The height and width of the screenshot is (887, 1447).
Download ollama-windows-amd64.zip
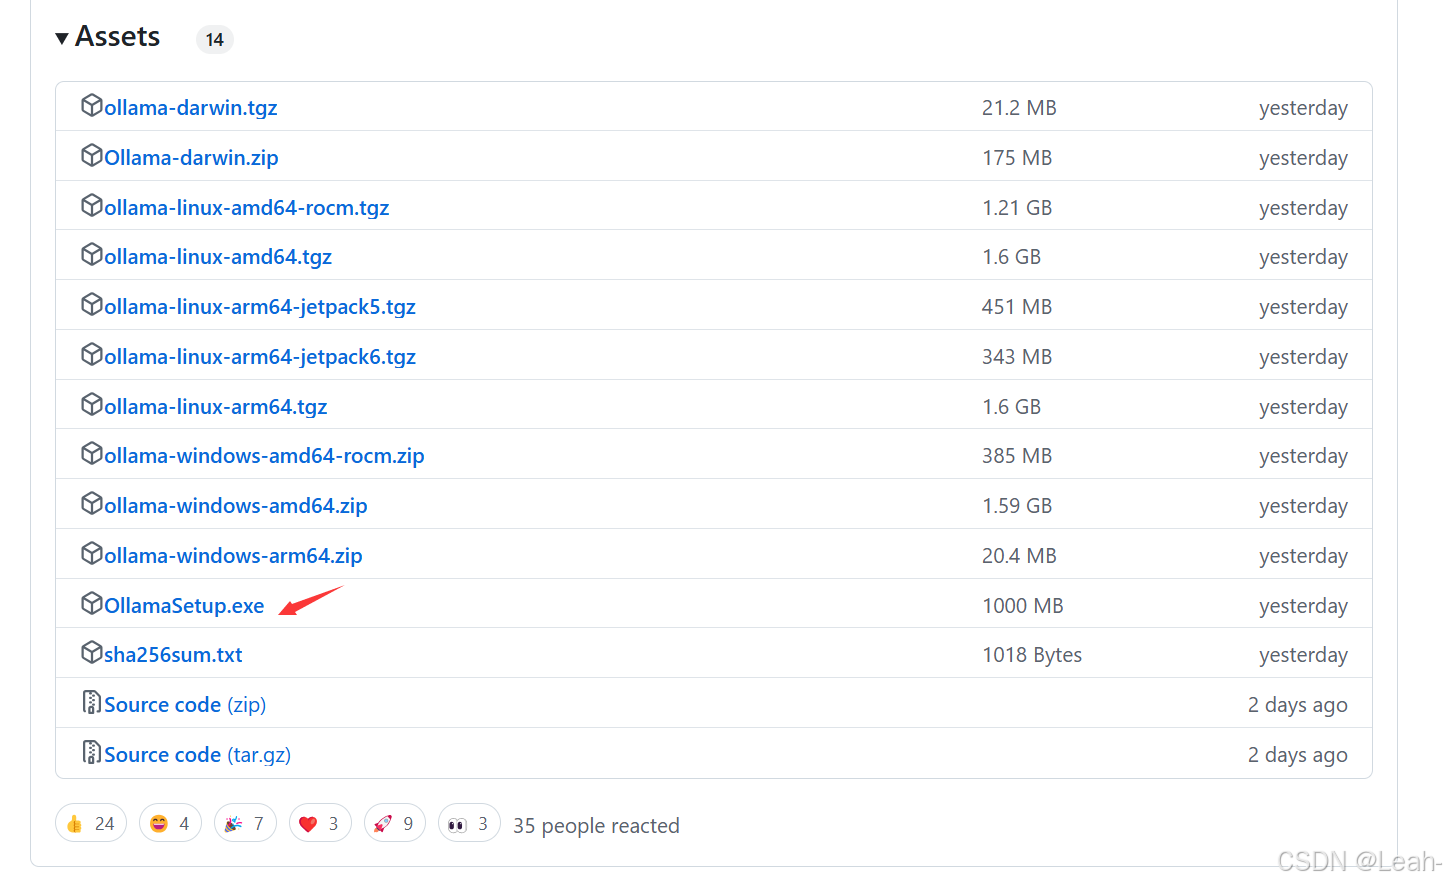(236, 506)
